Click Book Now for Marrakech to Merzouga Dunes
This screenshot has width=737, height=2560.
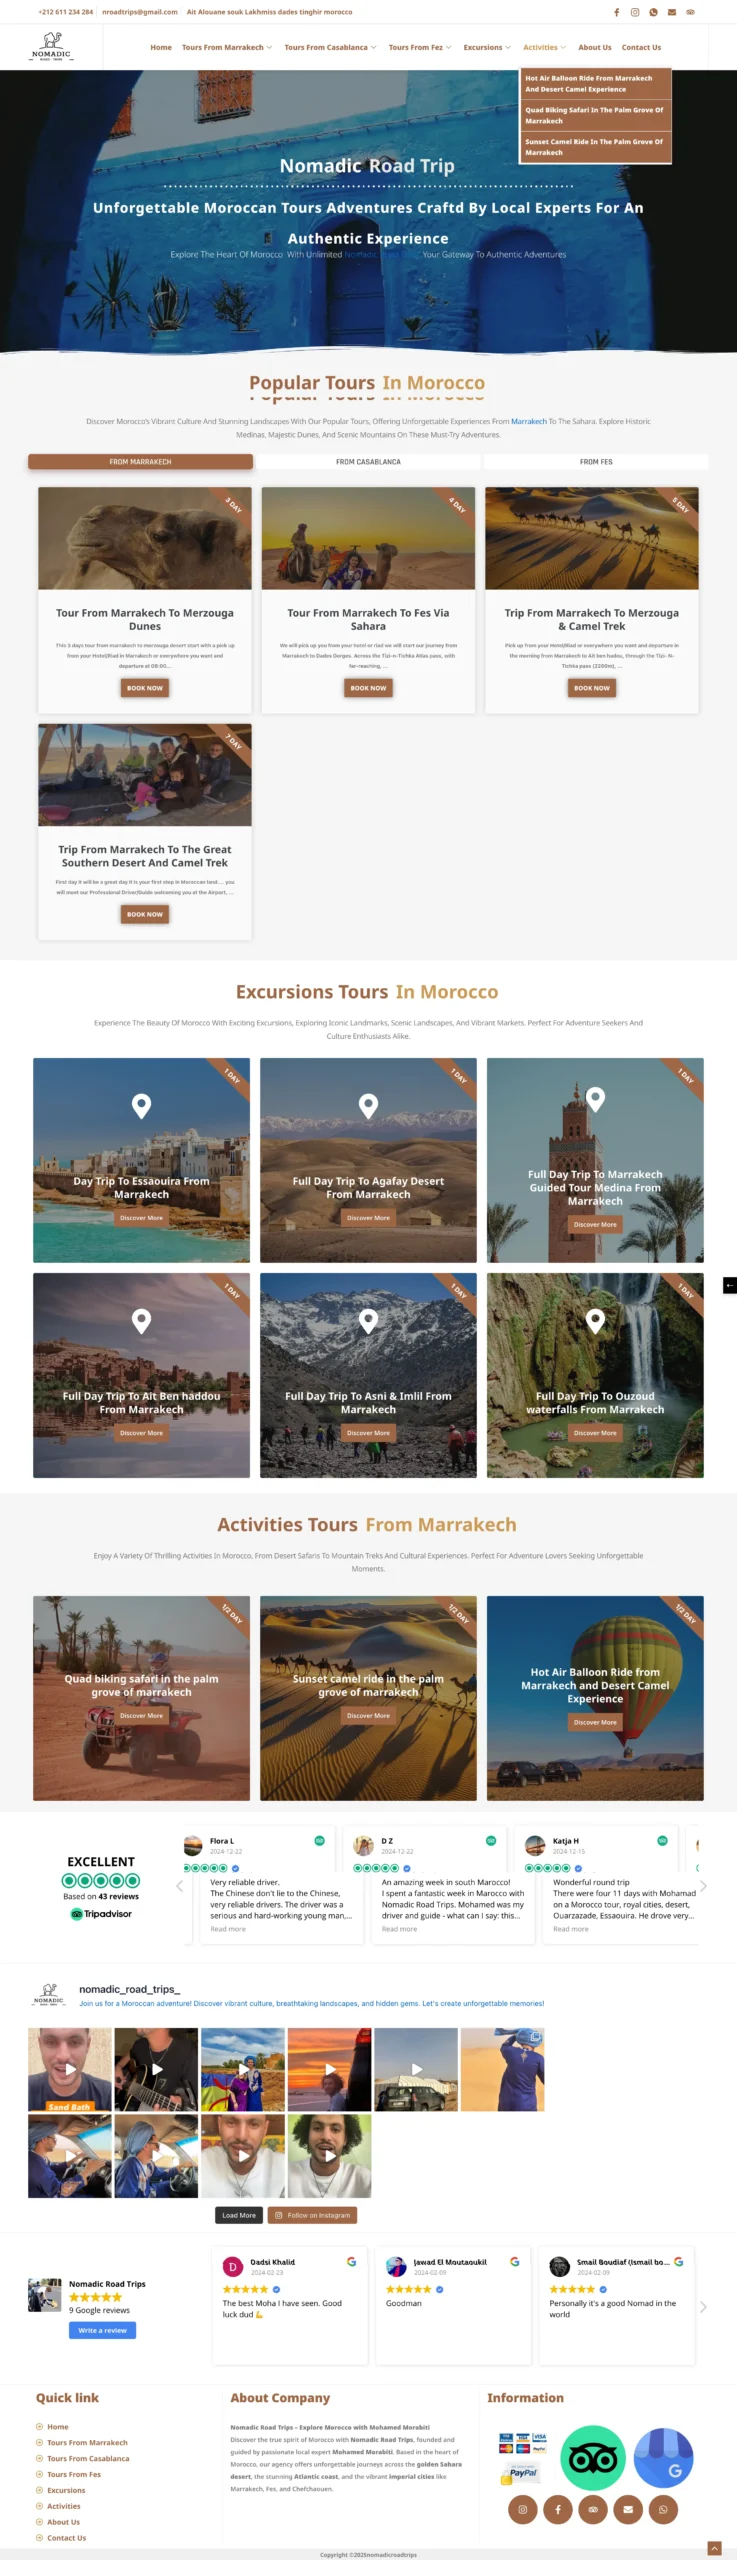coord(145,688)
